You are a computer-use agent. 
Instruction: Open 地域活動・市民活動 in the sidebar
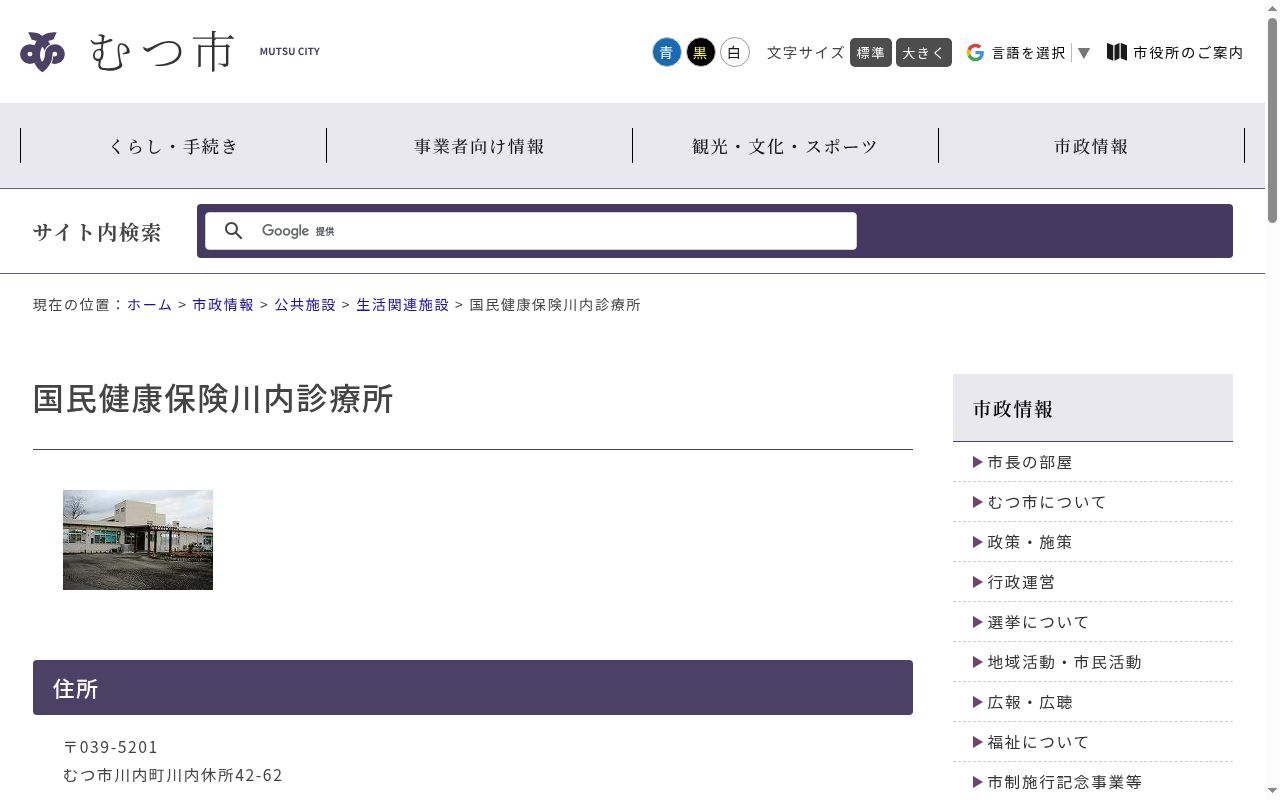[x=1064, y=662]
